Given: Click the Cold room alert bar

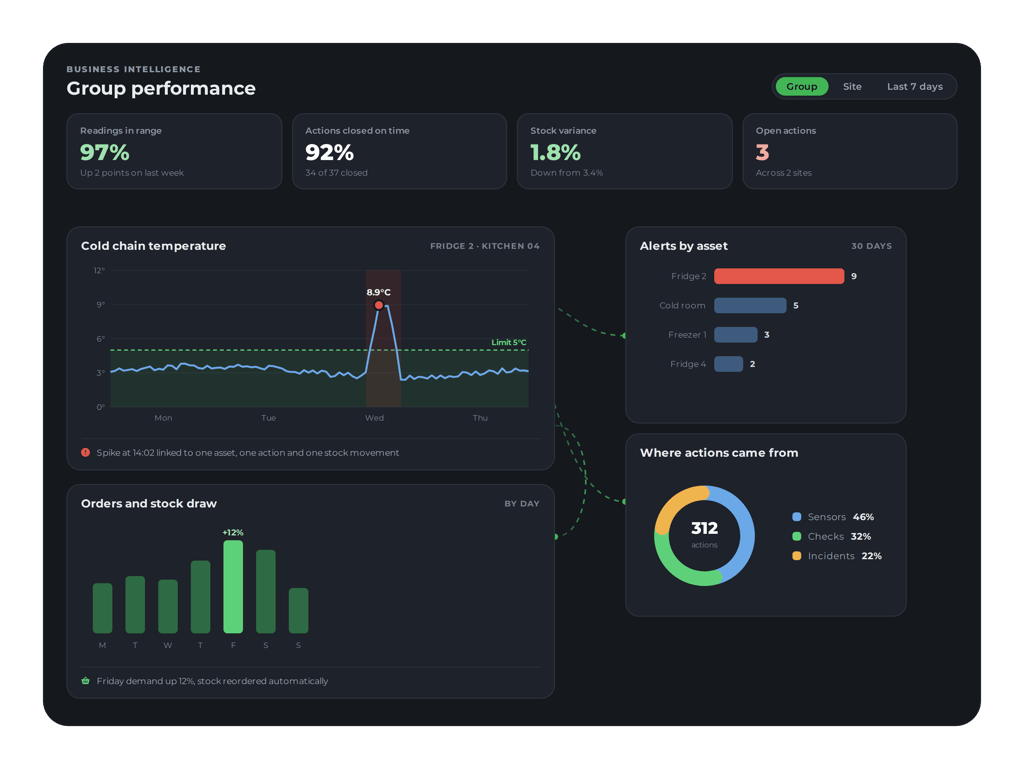Looking at the screenshot, I should click(750, 306).
